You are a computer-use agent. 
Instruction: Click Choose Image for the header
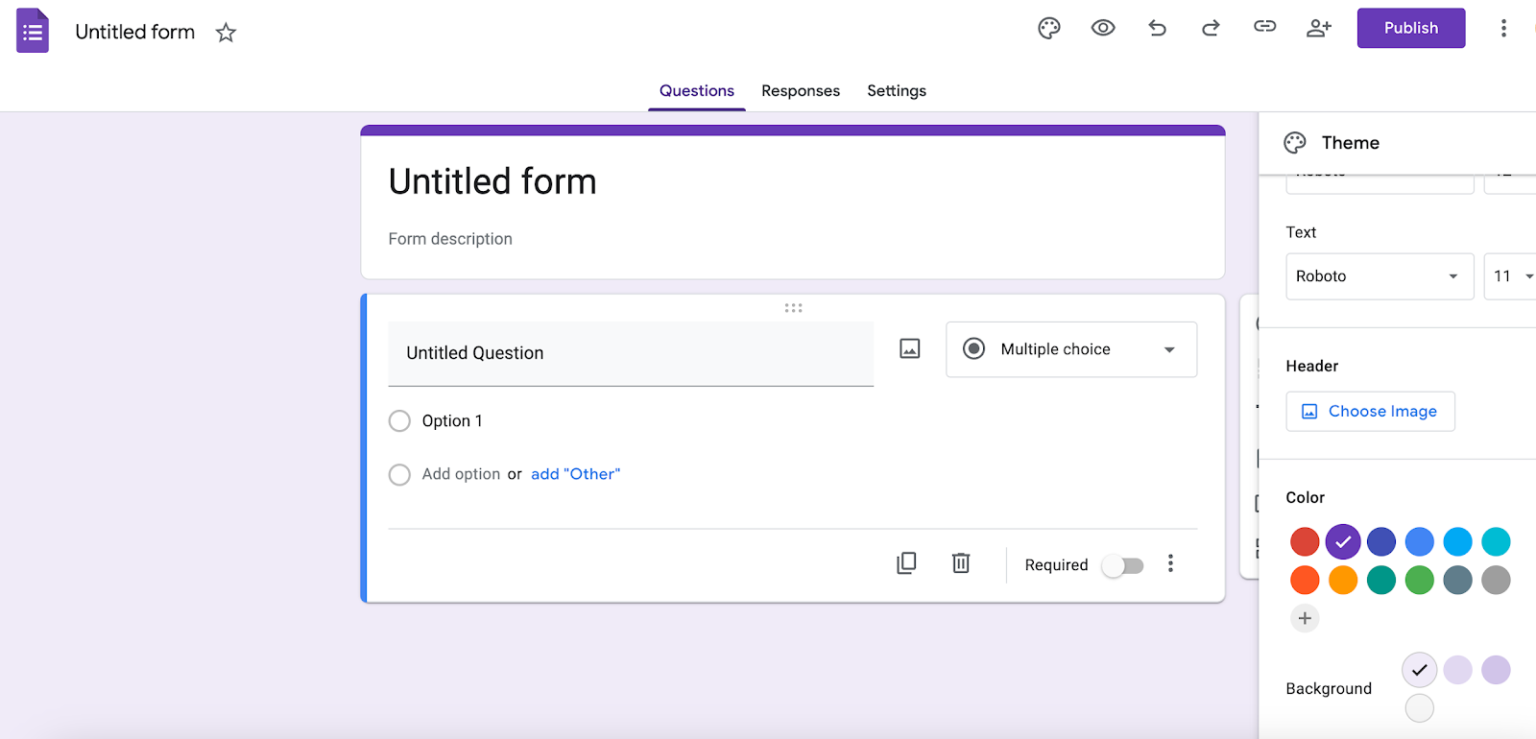click(x=1370, y=411)
